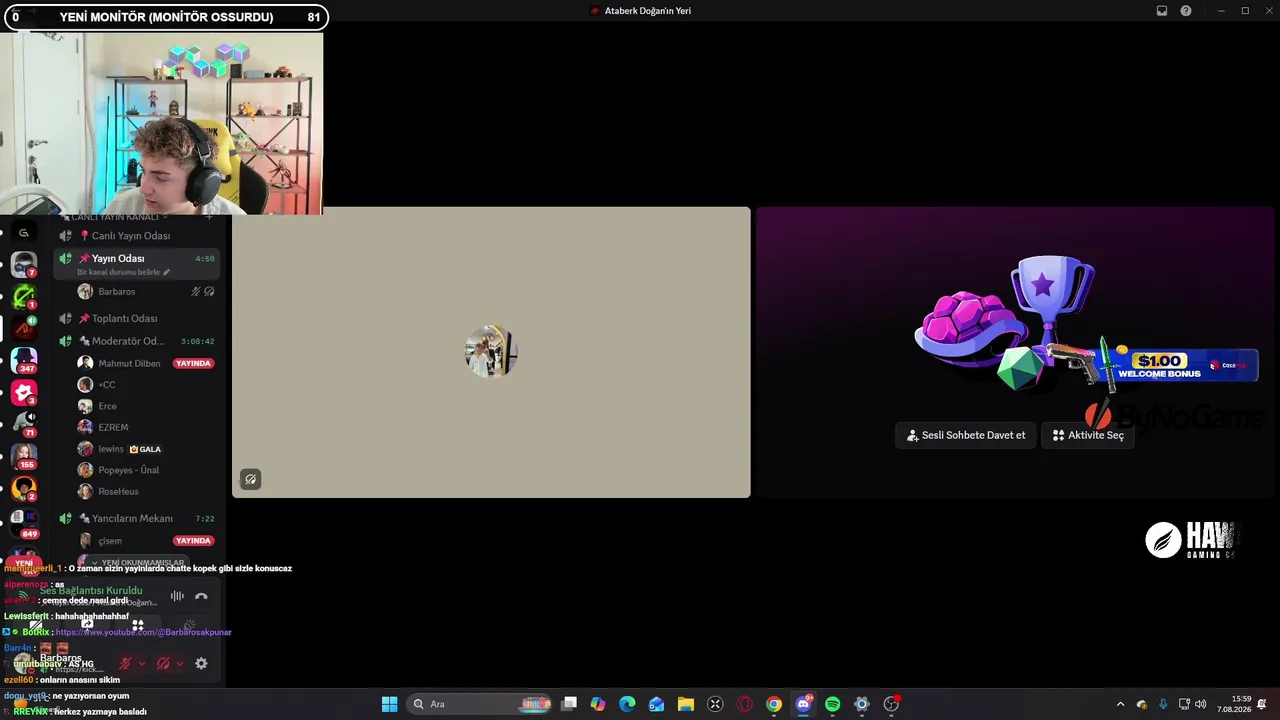Image resolution: width=1280 pixels, height=720 pixels.
Task: Open the Discord help icon
Action: click(x=1186, y=11)
